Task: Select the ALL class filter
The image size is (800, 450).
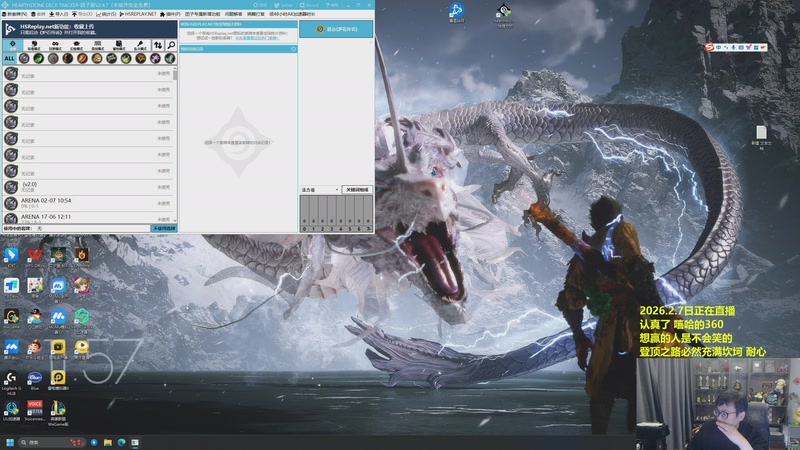Action: point(9,58)
